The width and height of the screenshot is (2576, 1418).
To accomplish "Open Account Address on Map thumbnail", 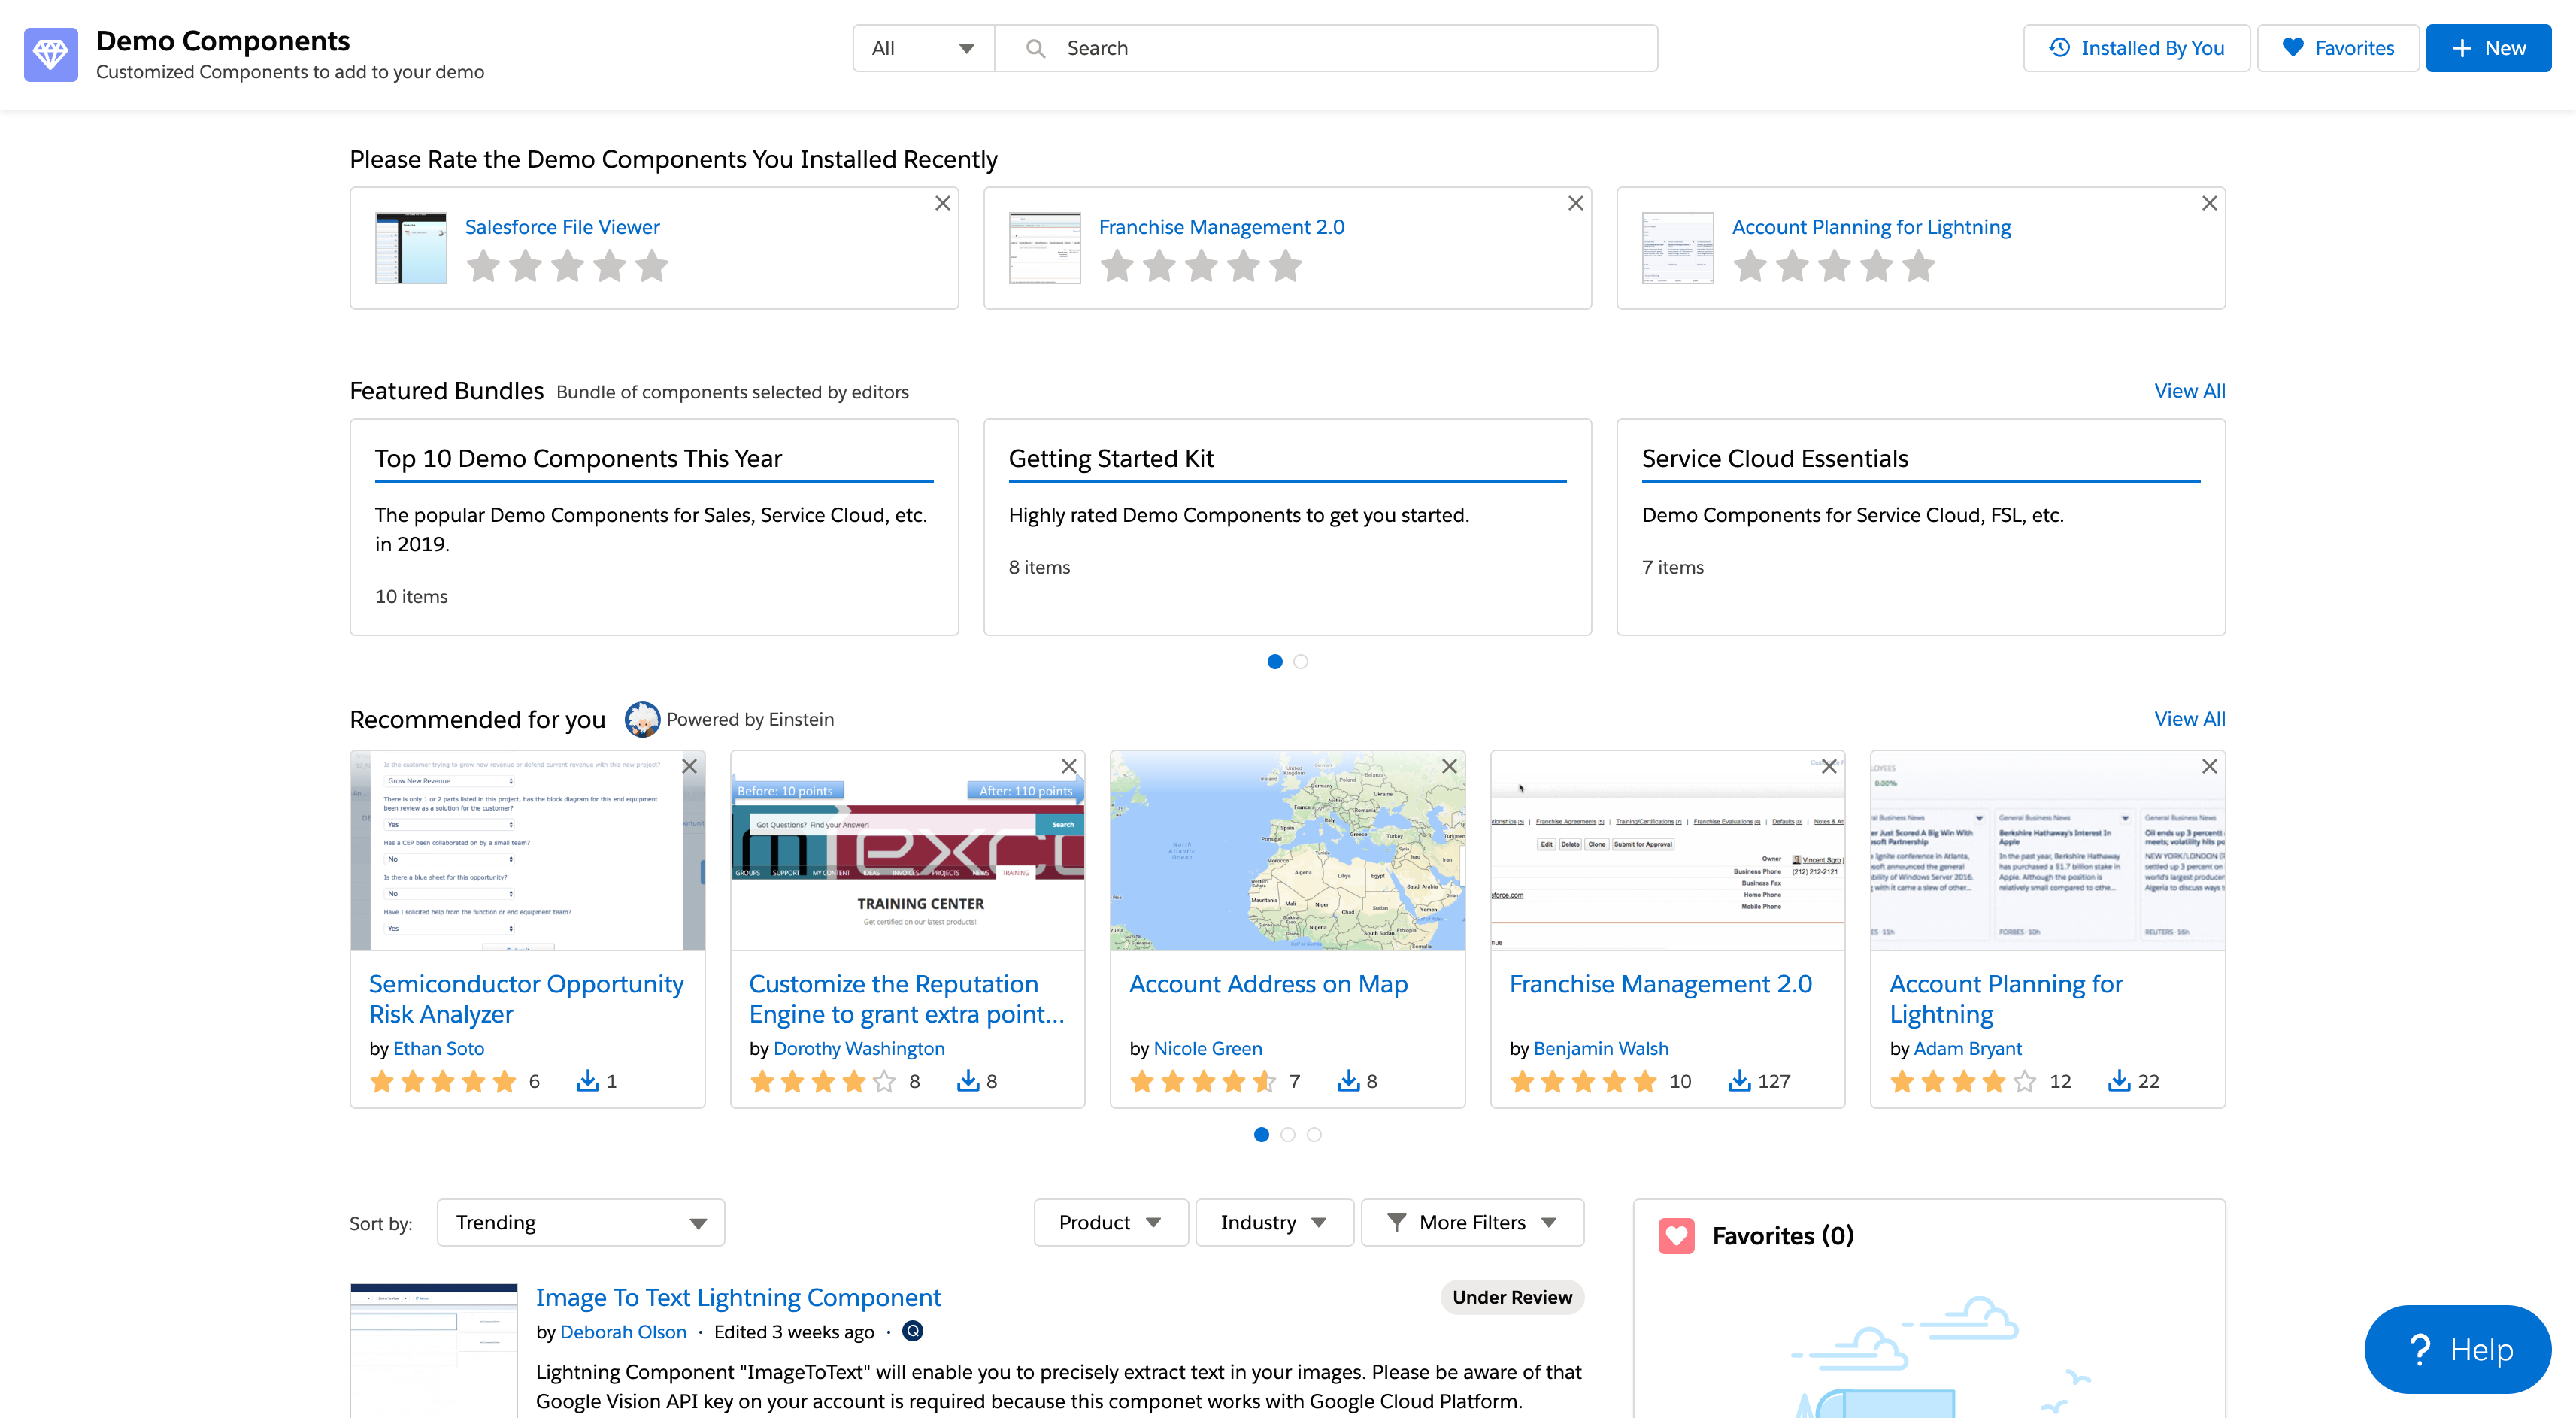I will click(1287, 851).
